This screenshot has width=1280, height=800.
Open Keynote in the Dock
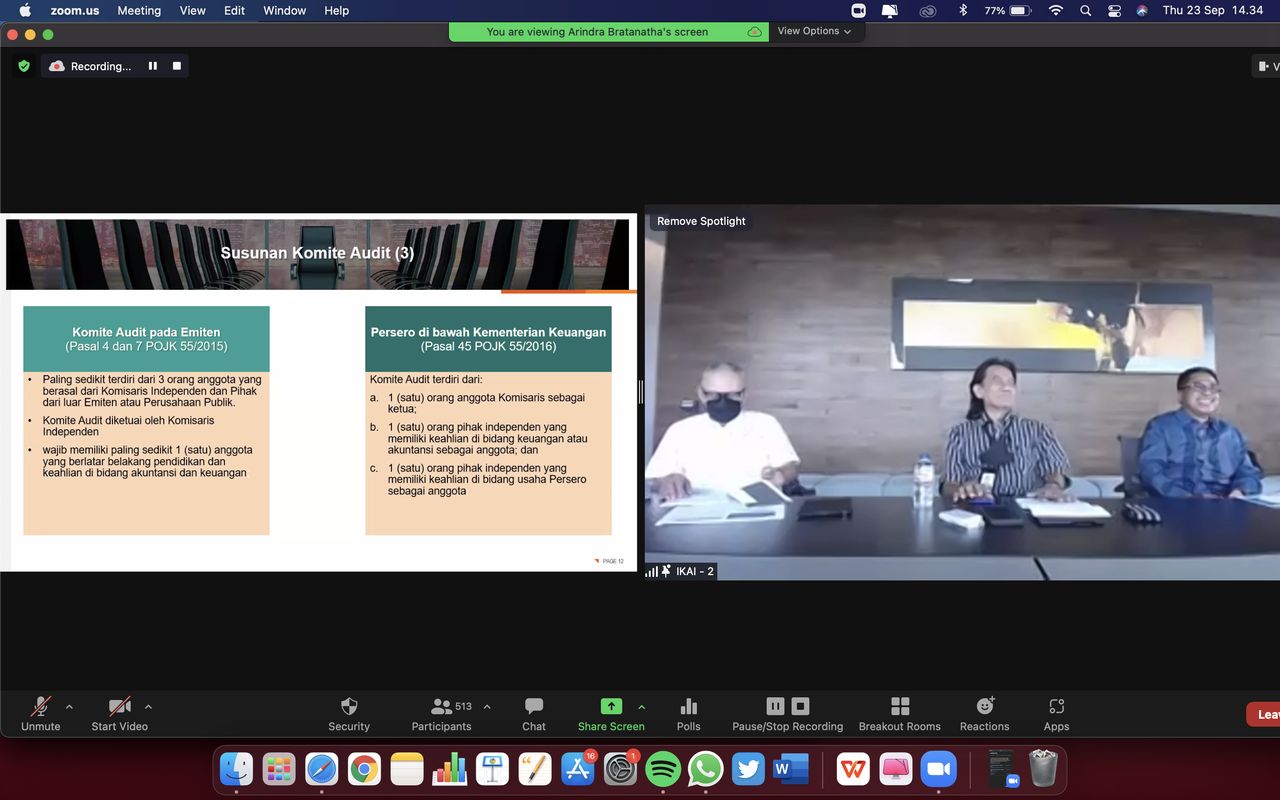click(493, 768)
